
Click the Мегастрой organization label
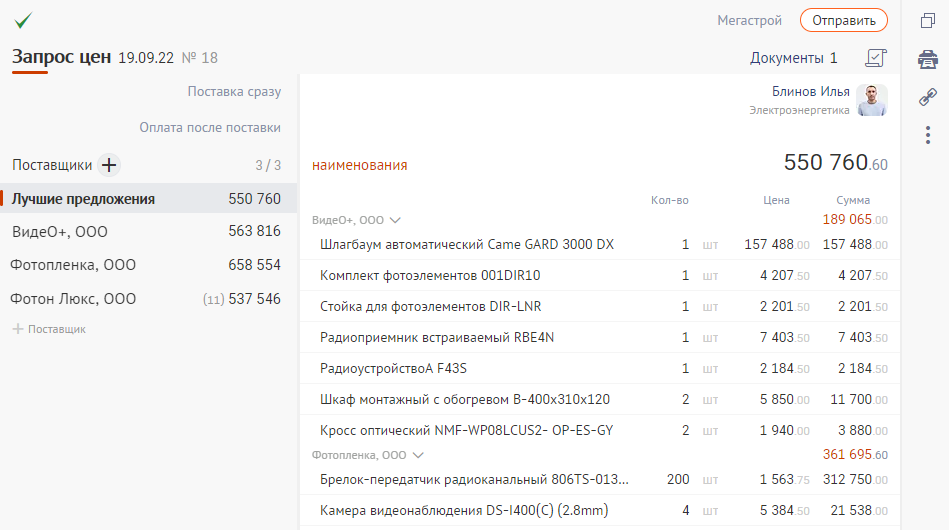[x=748, y=20]
